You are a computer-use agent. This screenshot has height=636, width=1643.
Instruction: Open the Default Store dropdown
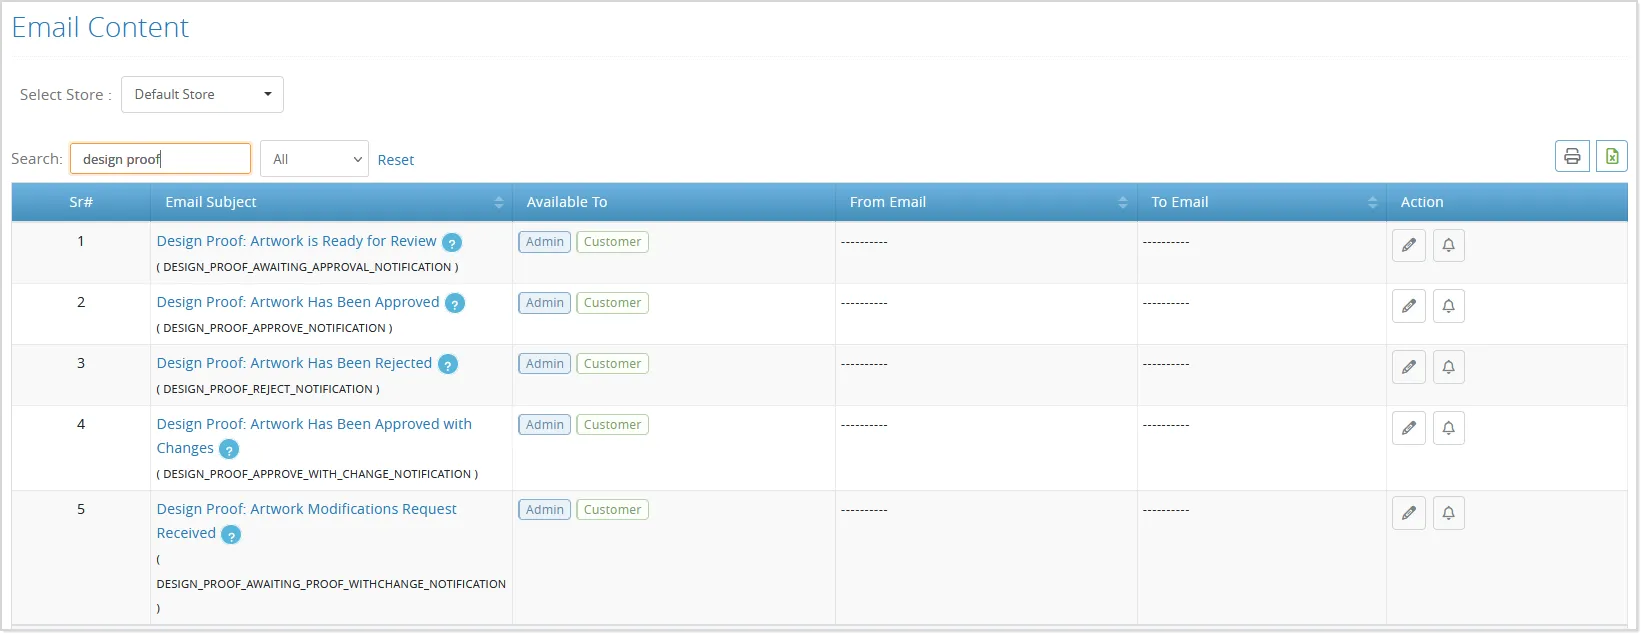click(202, 94)
